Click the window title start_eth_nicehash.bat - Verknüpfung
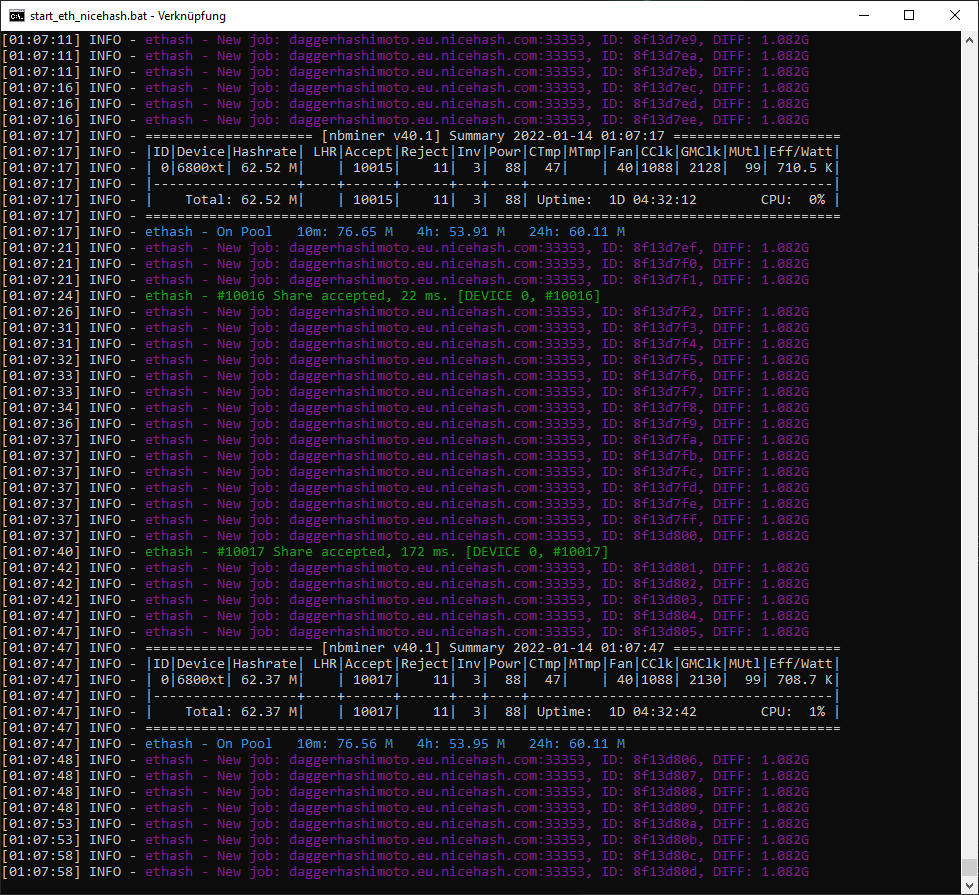 [x=128, y=16]
